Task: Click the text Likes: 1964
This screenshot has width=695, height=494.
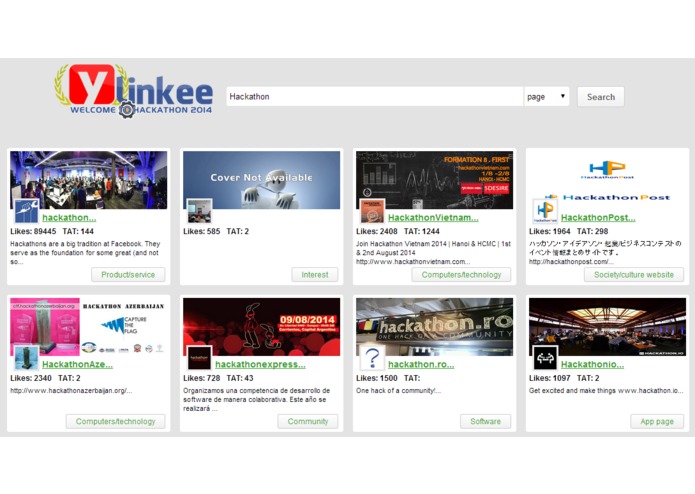Action: coord(550,231)
